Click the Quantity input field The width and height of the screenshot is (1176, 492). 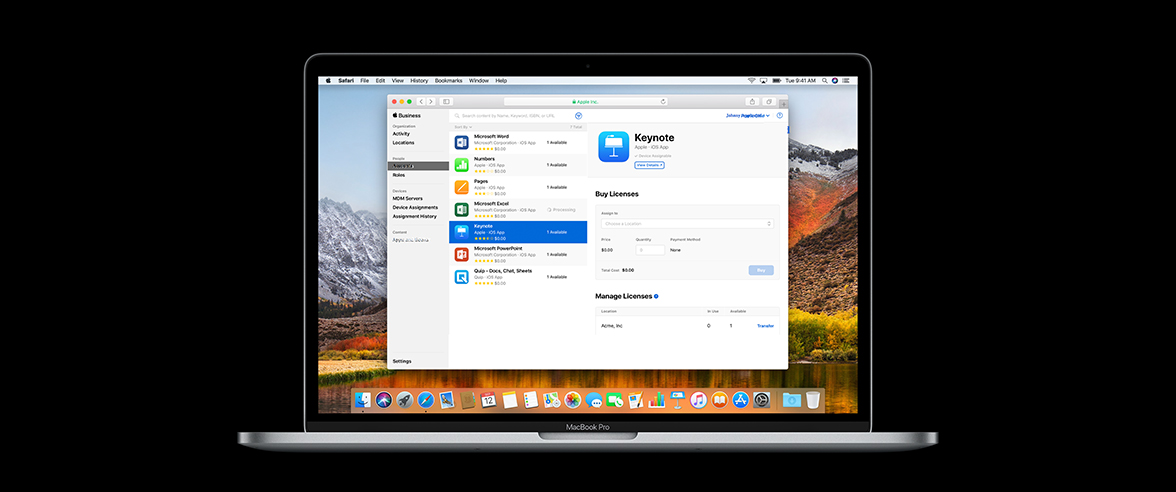pos(650,250)
